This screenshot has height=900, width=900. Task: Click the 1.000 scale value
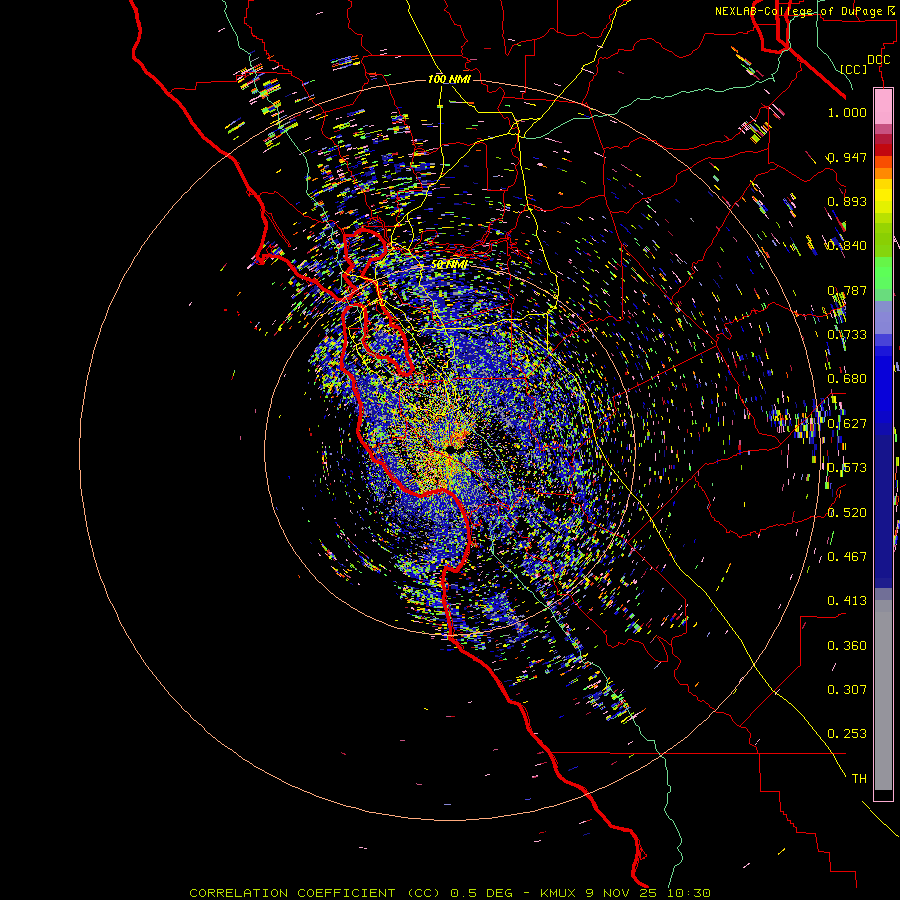click(x=847, y=112)
